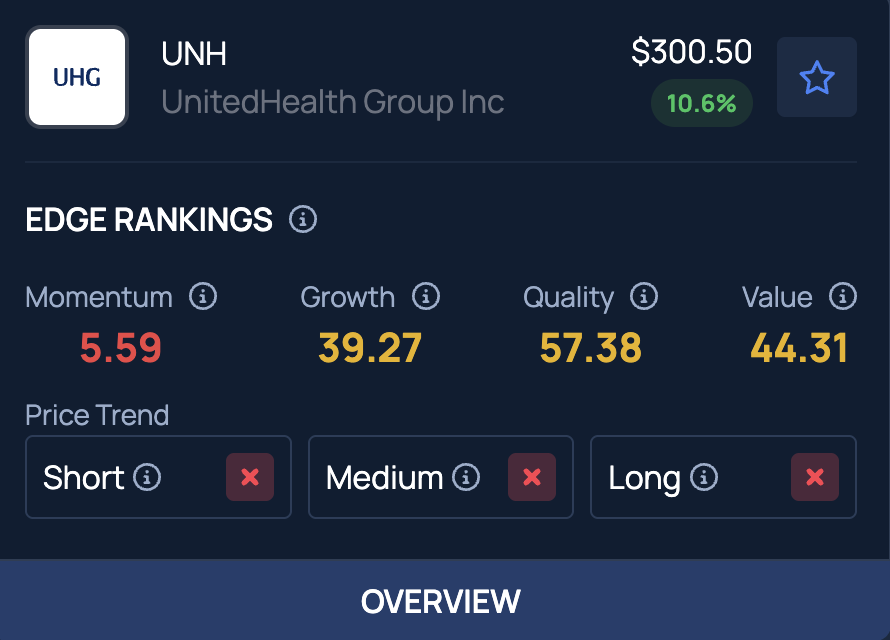Click the 10.6% change badge
890x640 pixels.
[x=702, y=103]
